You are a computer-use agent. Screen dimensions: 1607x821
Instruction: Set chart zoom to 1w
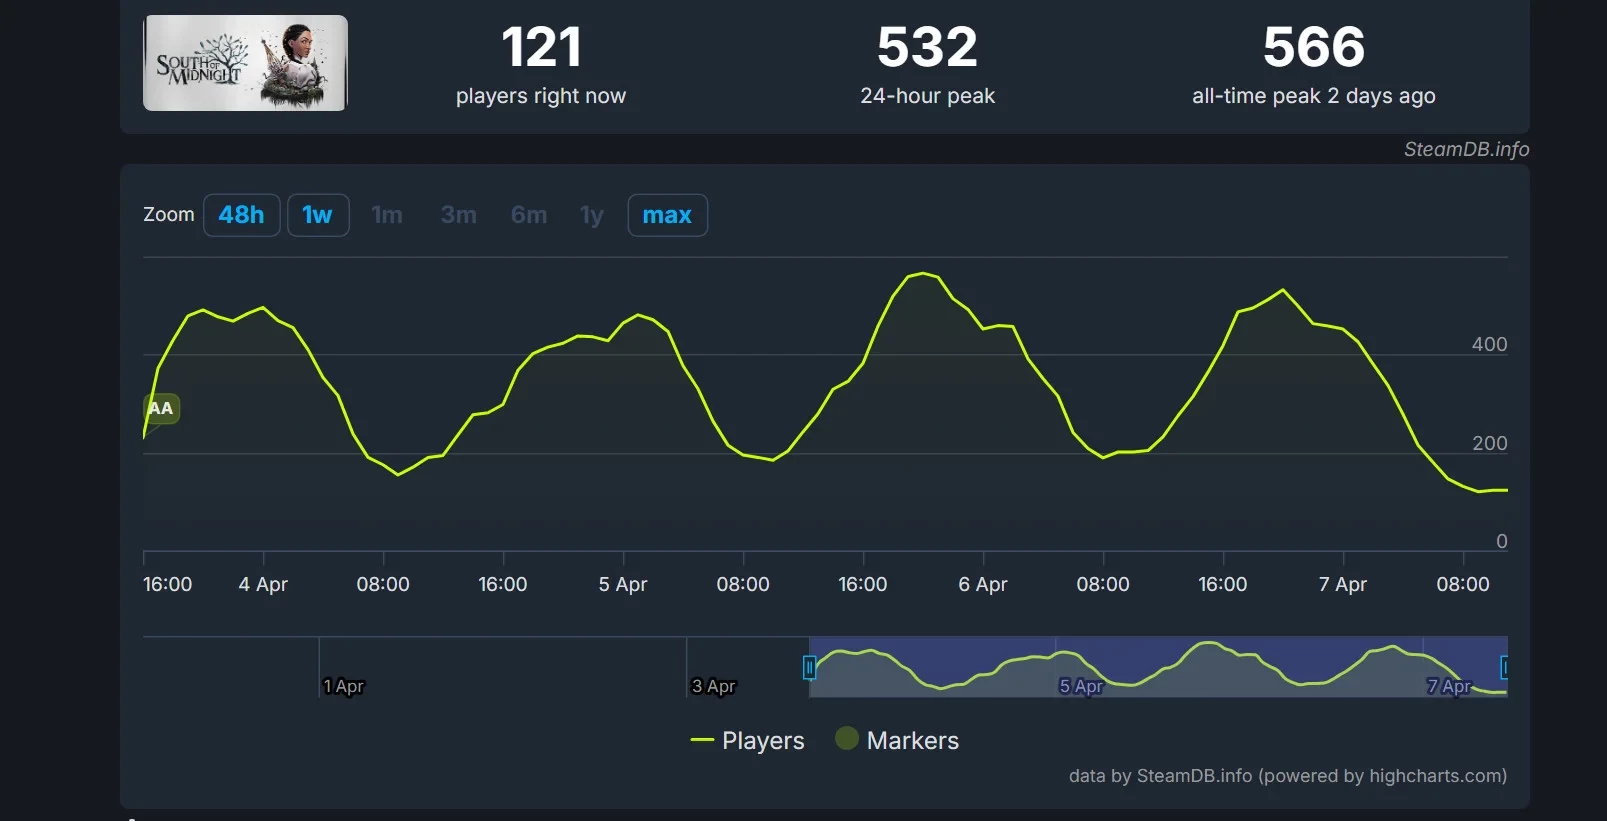pos(318,215)
